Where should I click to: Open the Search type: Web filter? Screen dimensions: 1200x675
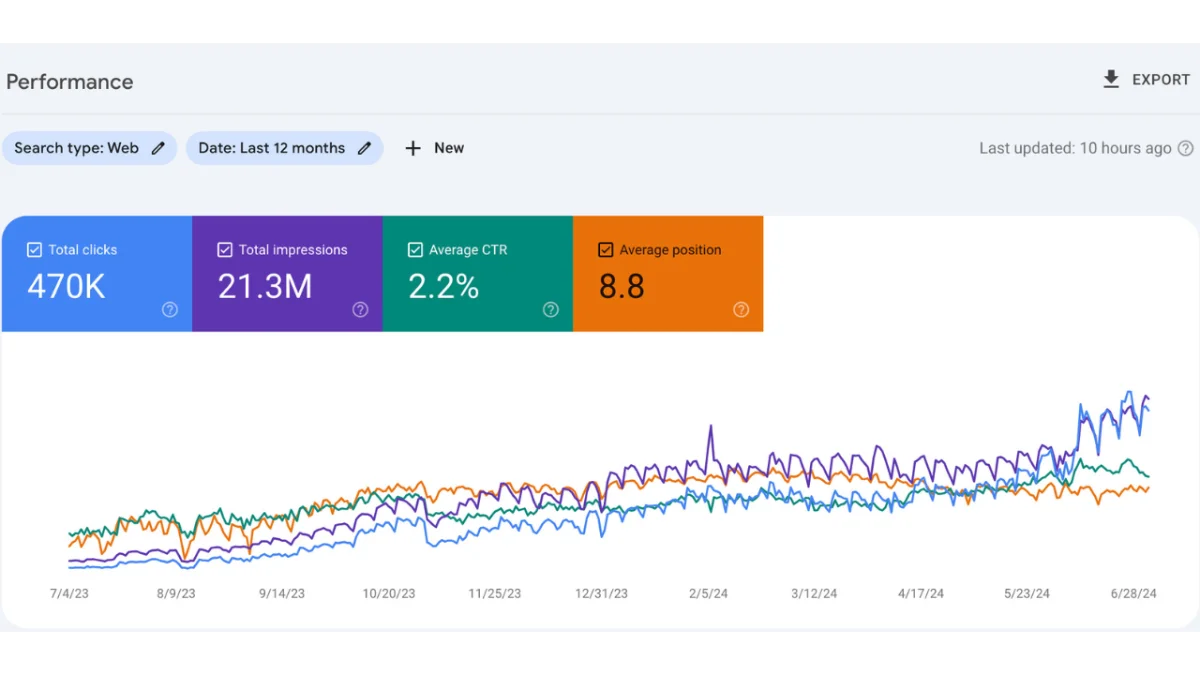[77, 148]
